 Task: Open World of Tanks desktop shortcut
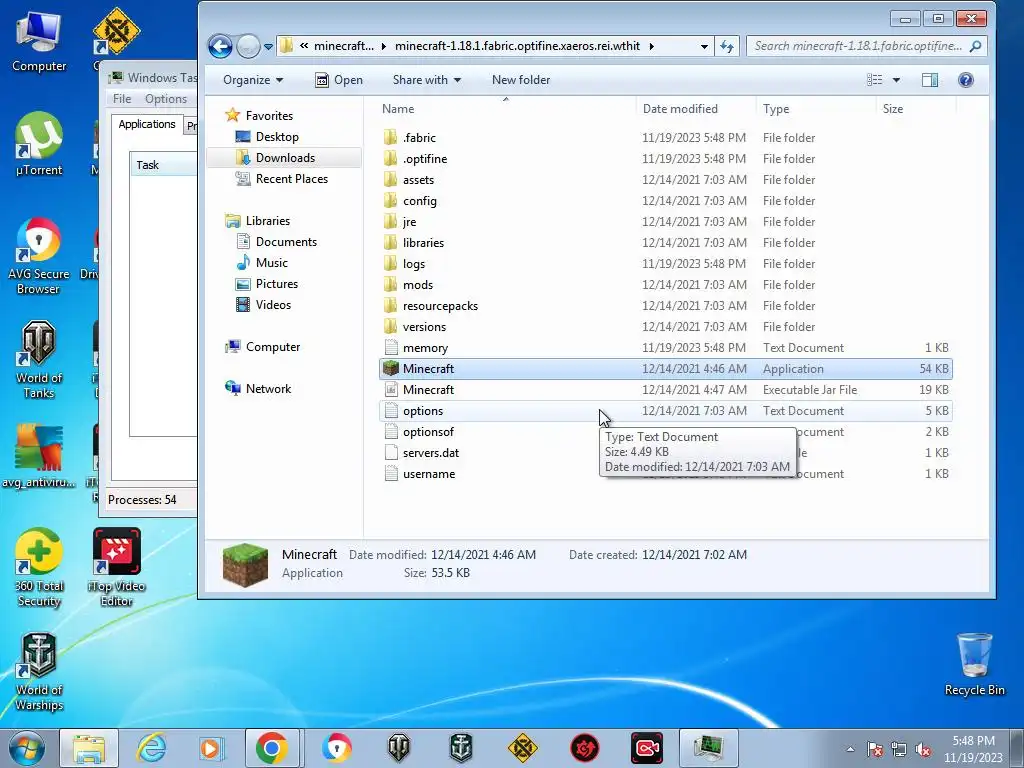pos(39,360)
